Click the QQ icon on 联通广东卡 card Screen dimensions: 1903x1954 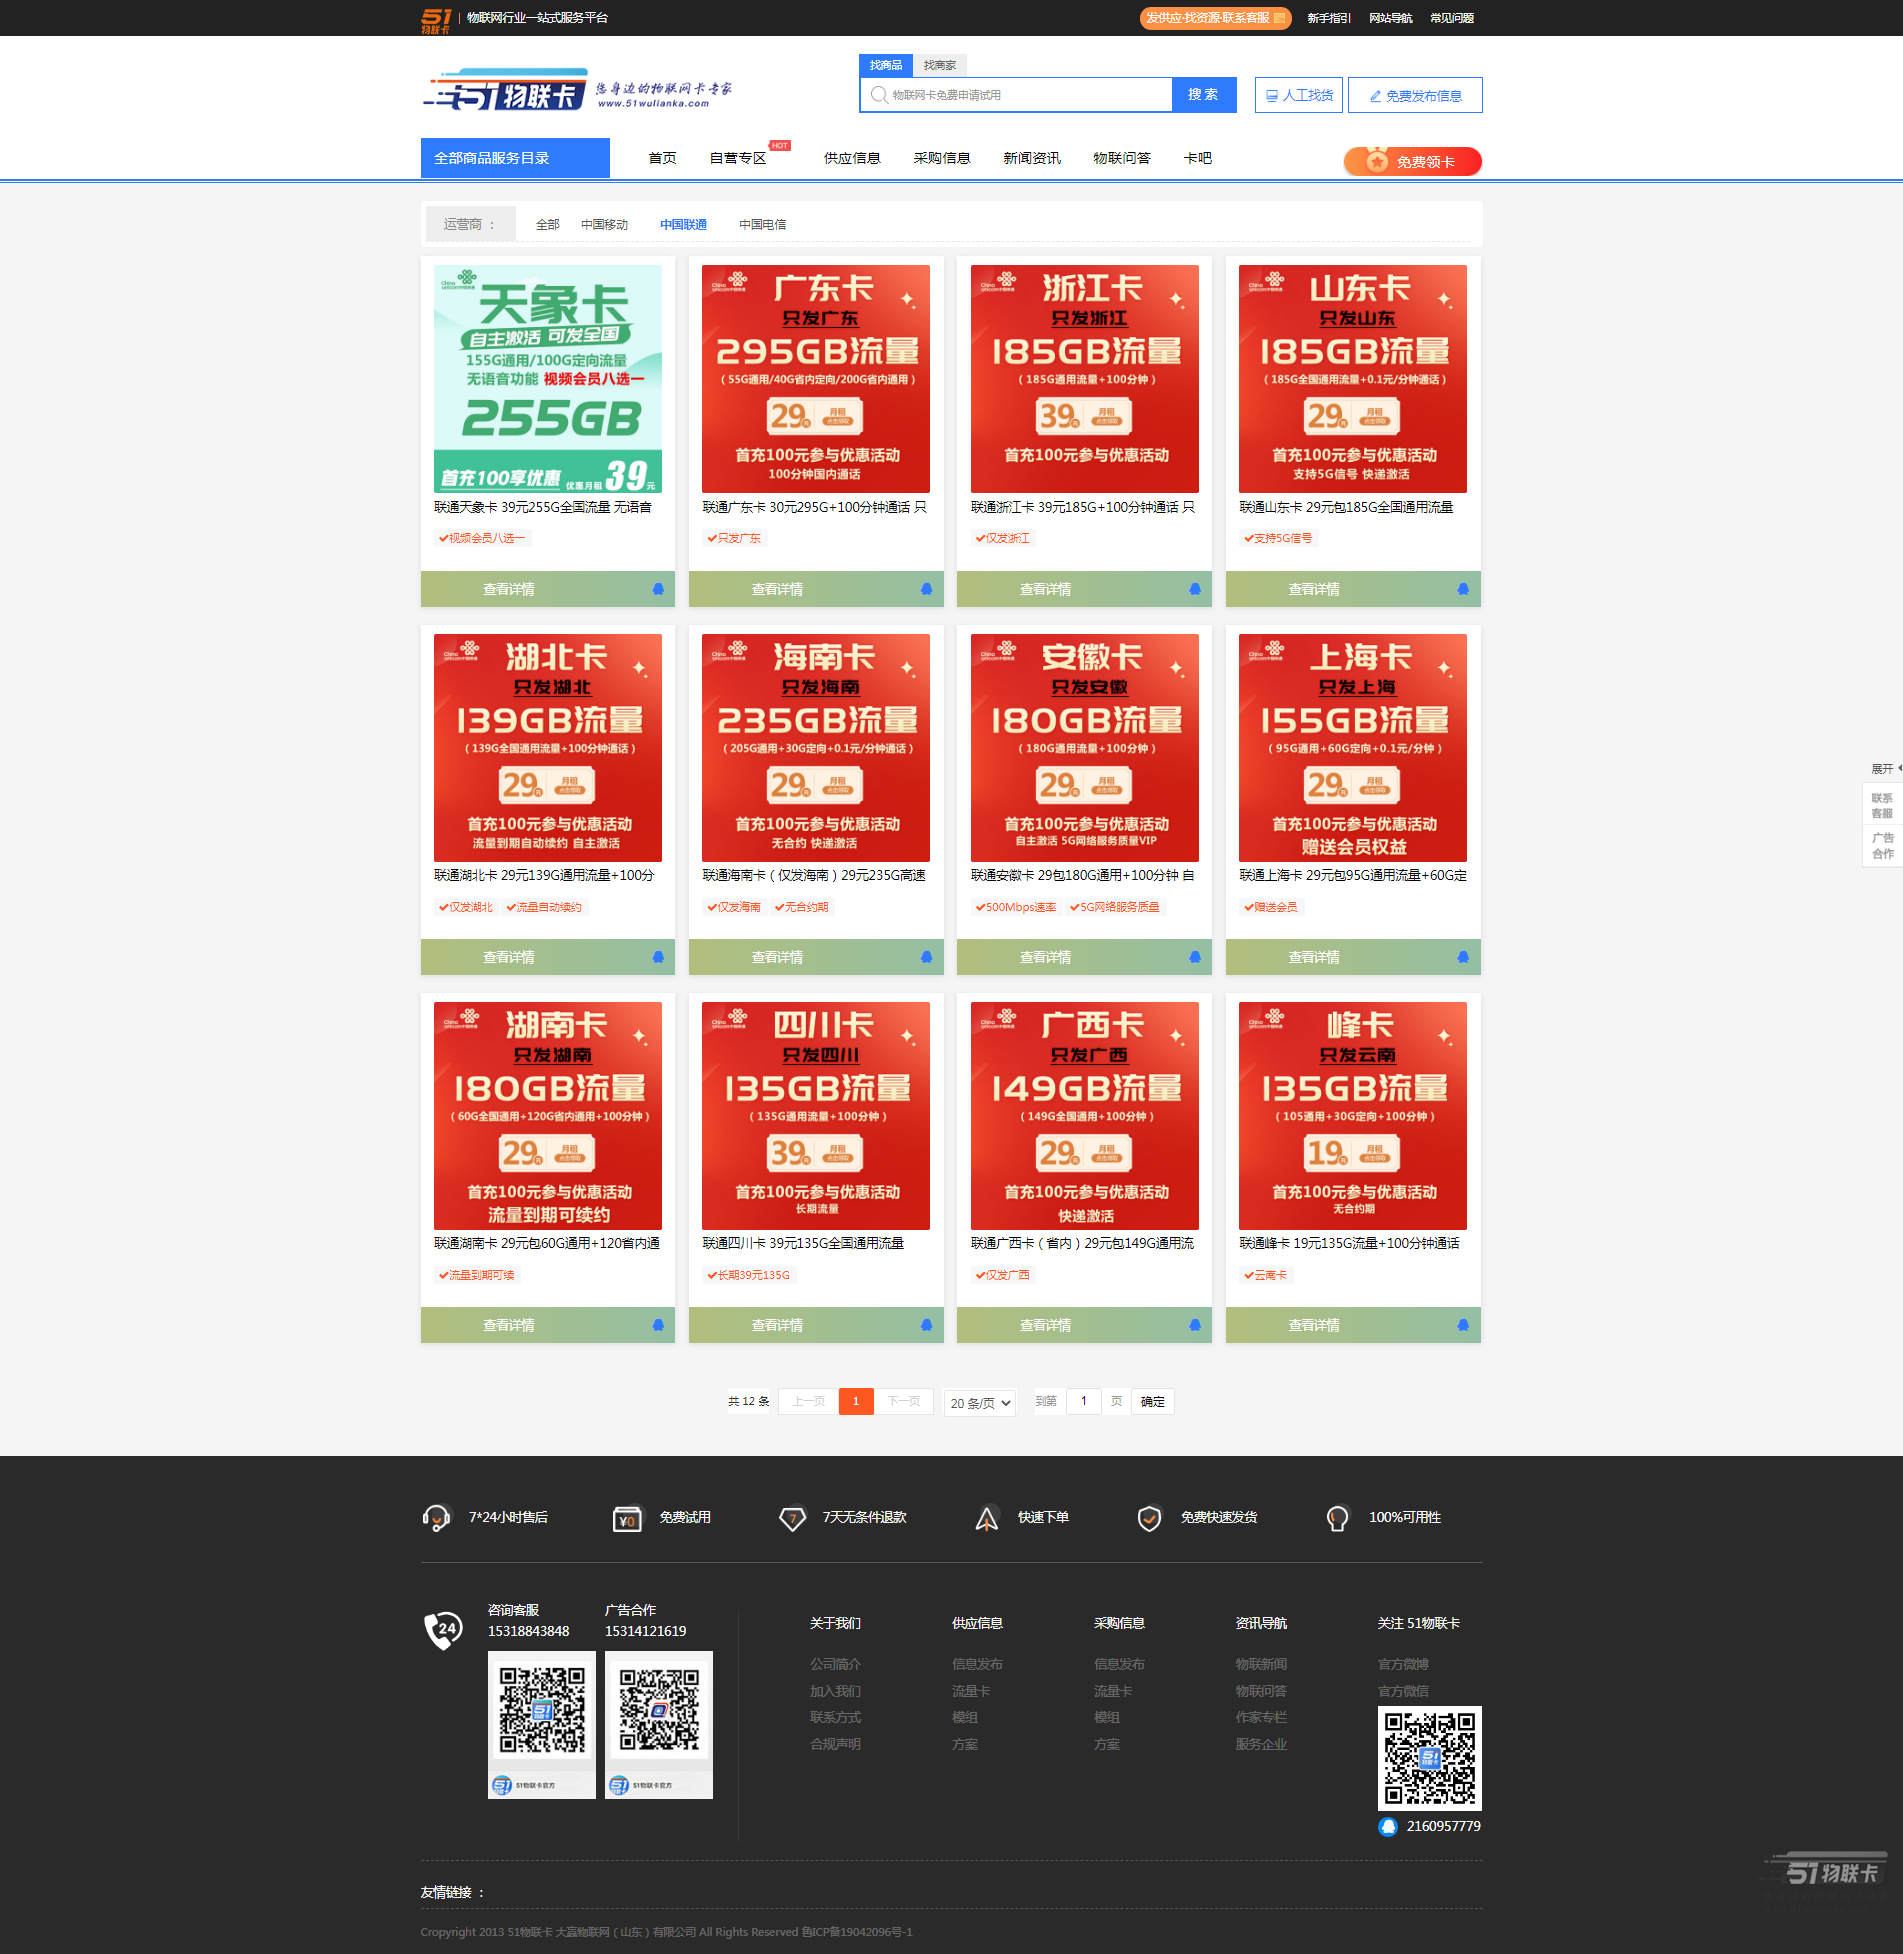(x=926, y=589)
